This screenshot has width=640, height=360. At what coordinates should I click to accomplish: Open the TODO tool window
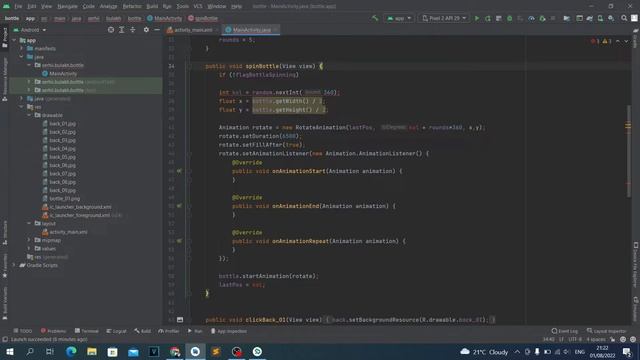point(22,331)
